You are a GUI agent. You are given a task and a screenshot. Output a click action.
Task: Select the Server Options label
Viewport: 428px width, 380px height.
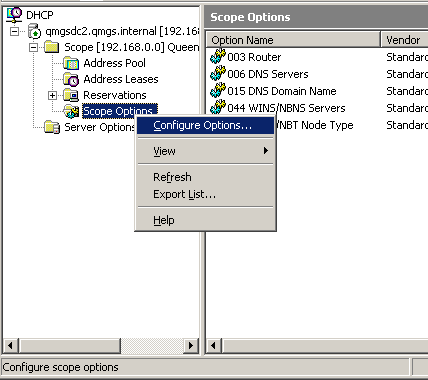[x=100, y=127]
